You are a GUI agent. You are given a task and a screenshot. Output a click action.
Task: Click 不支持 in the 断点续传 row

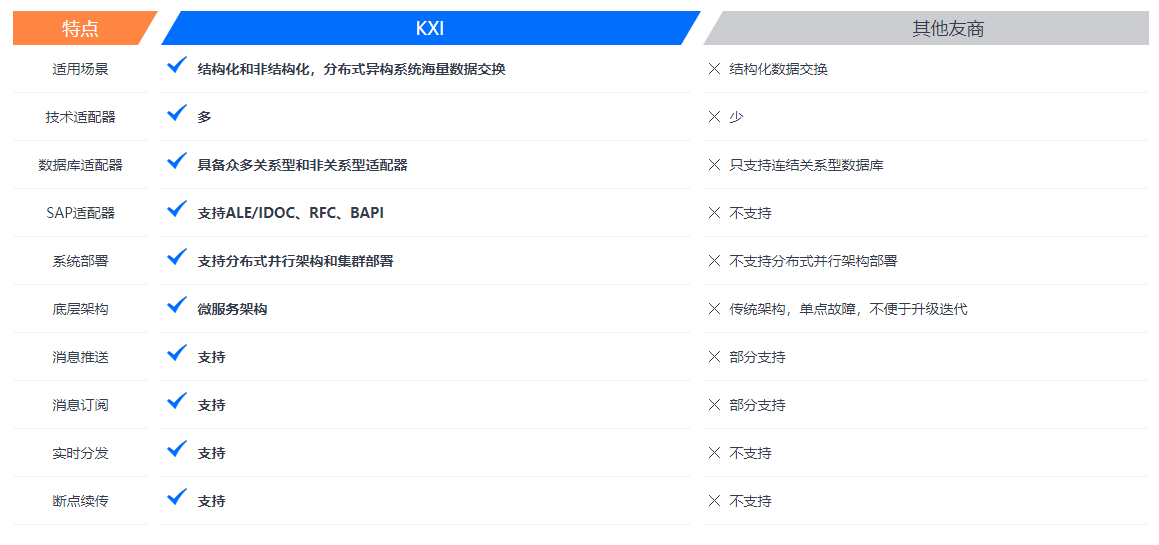tap(750, 501)
